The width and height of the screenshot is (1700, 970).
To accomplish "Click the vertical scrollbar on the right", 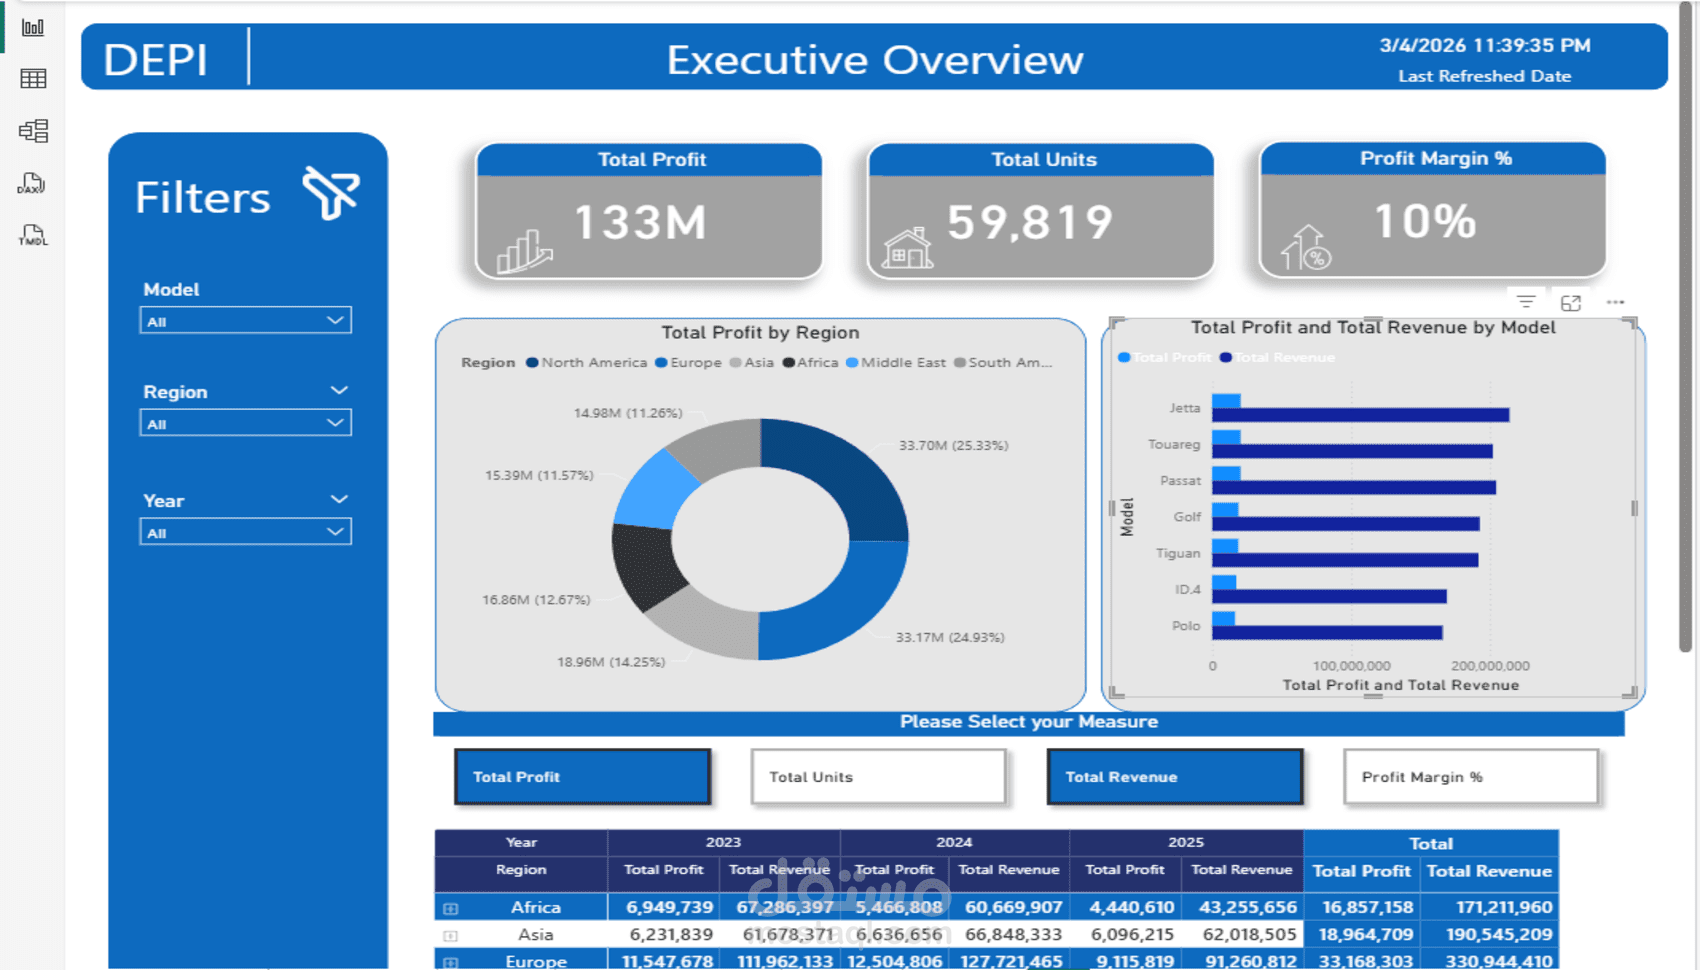I will tap(1685, 325).
